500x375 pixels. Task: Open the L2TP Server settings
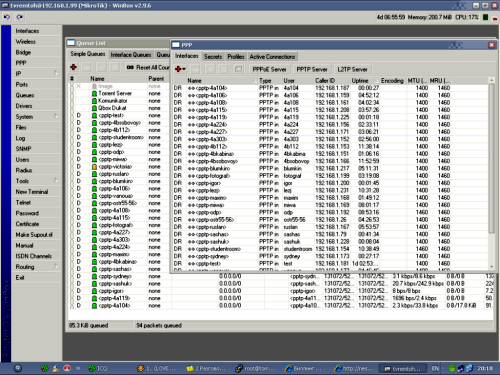[352, 69]
